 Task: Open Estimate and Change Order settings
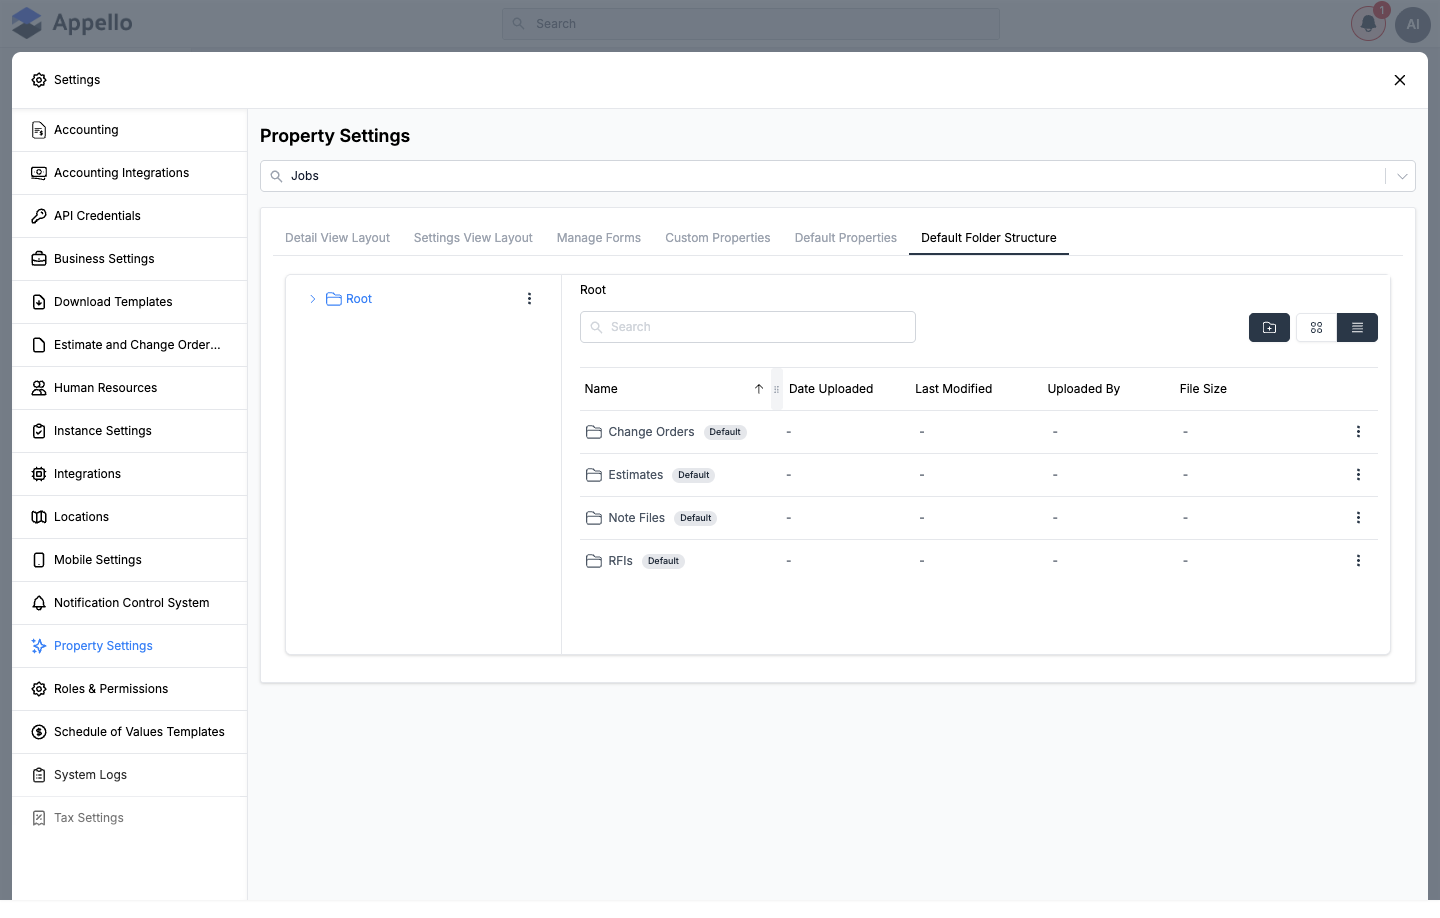[130, 345]
